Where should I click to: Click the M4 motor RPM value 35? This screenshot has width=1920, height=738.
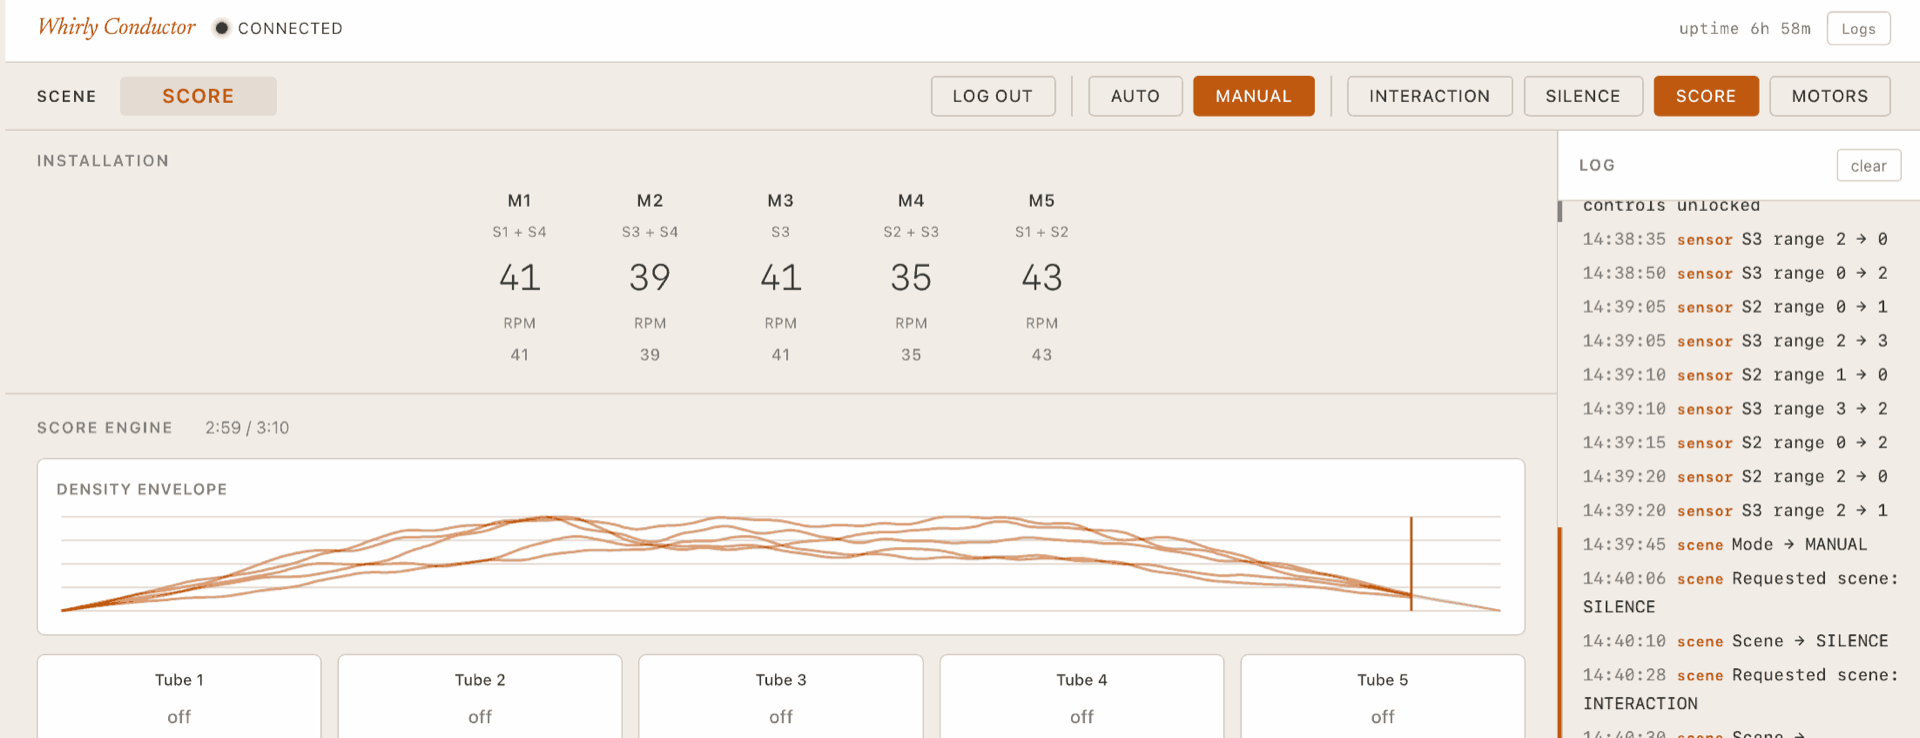911,277
